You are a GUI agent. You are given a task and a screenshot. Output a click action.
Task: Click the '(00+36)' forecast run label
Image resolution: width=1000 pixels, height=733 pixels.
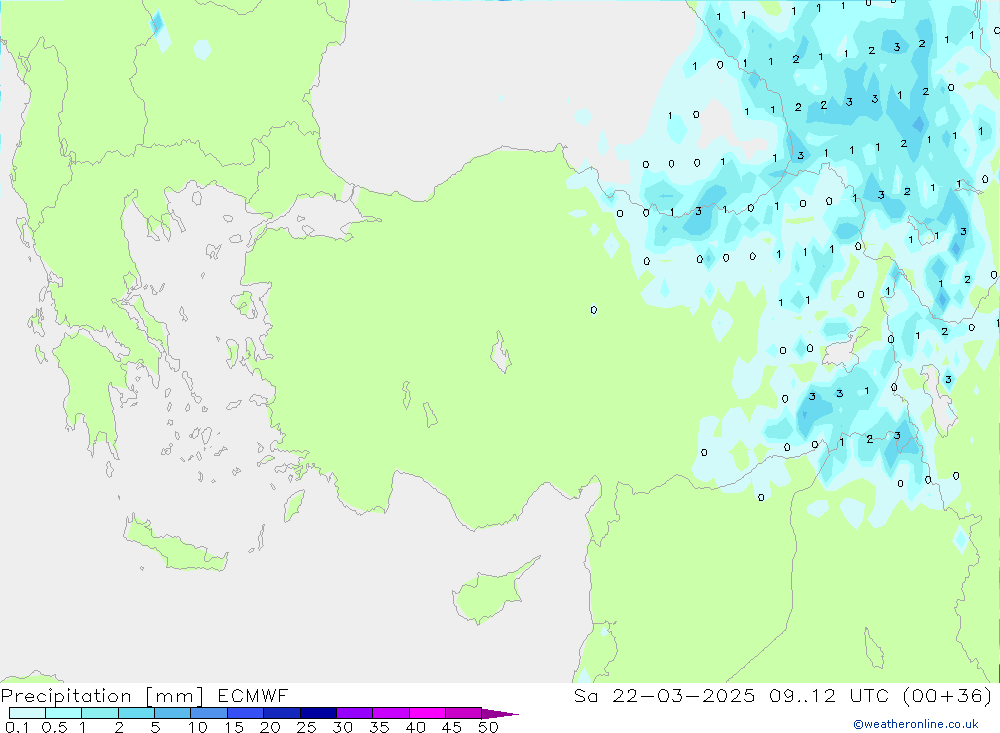(x=948, y=695)
